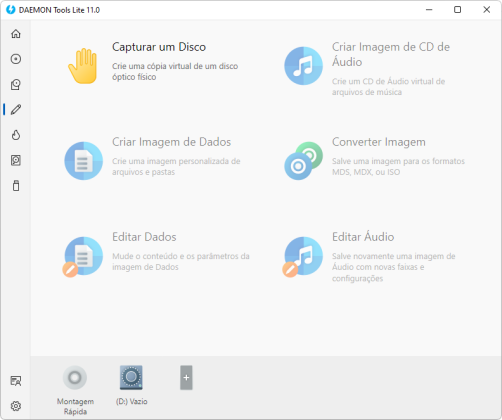The width and height of the screenshot is (502, 420).
Task: Select Editar Áudio option
Action: pyautogui.click(x=363, y=237)
